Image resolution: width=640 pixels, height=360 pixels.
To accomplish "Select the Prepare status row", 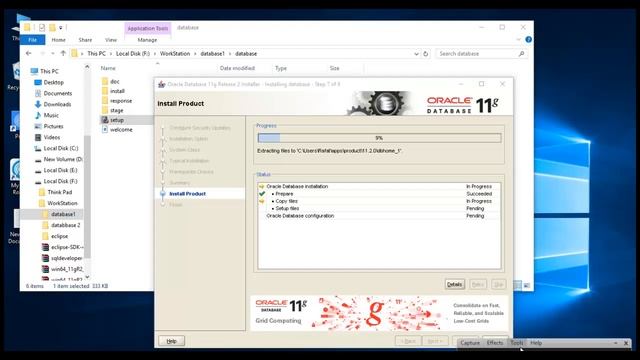I will [x=379, y=194].
